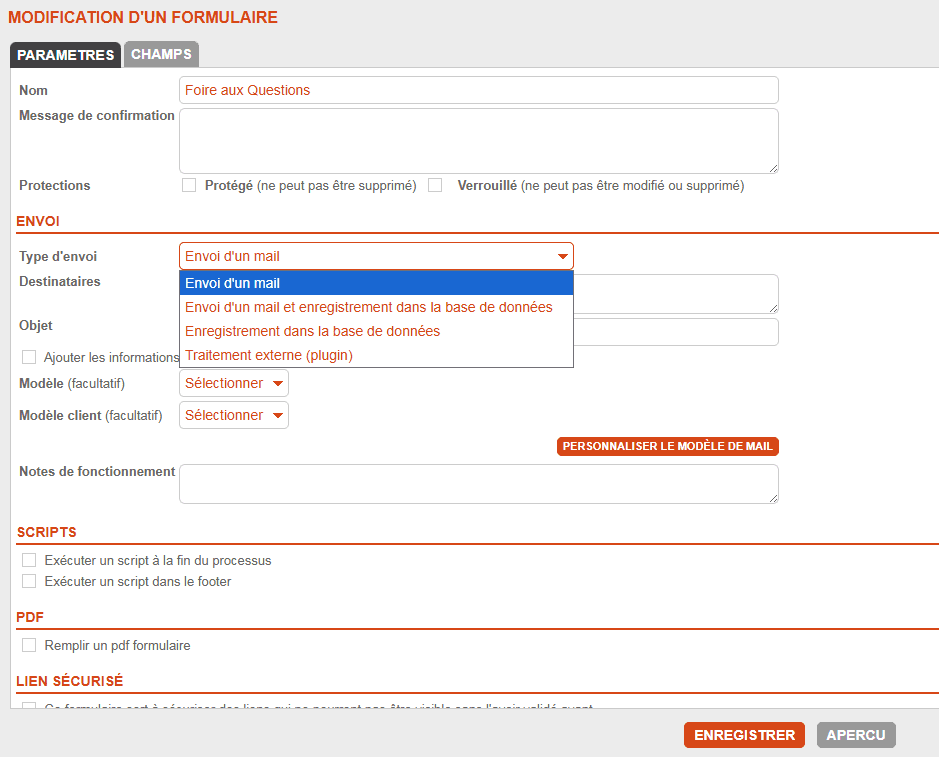Open the Modèle (facultatif) dropdown
This screenshot has width=939, height=757.
click(x=234, y=383)
